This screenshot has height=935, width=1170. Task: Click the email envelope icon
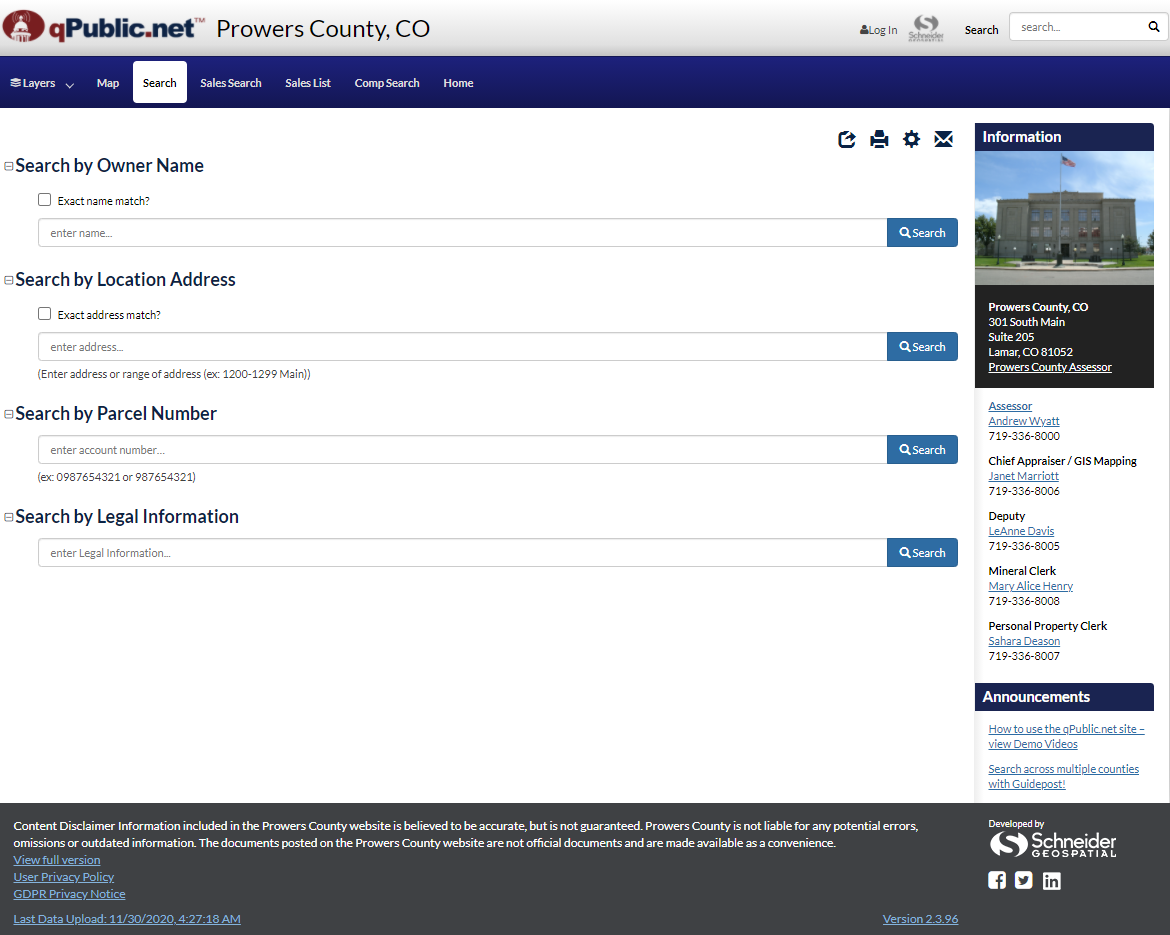[x=943, y=140]
